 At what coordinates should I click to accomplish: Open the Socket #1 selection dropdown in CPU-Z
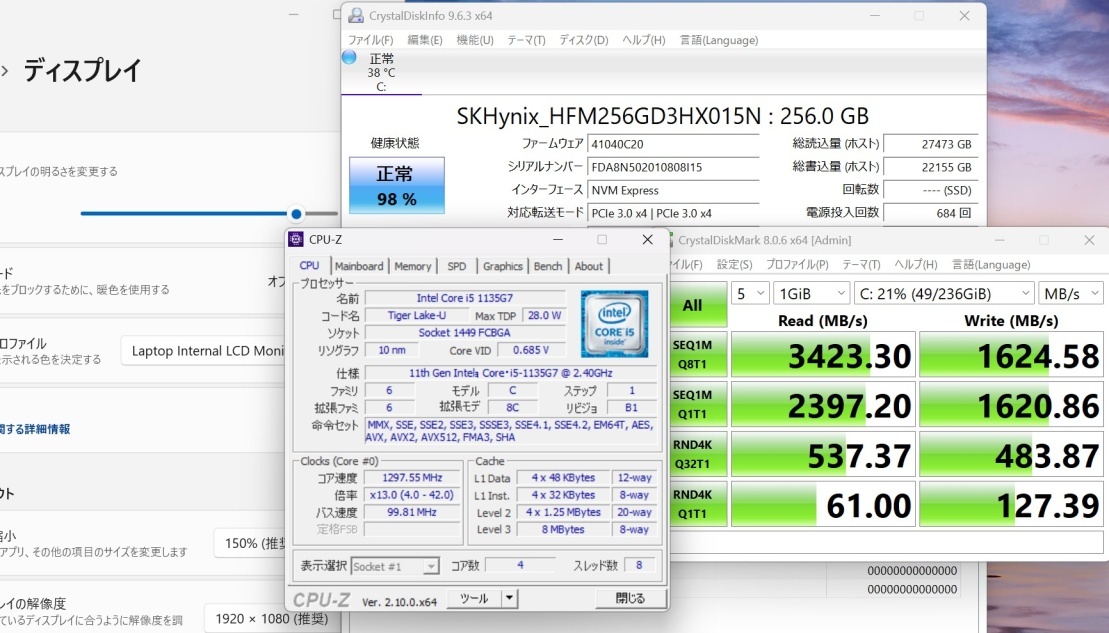395,567
